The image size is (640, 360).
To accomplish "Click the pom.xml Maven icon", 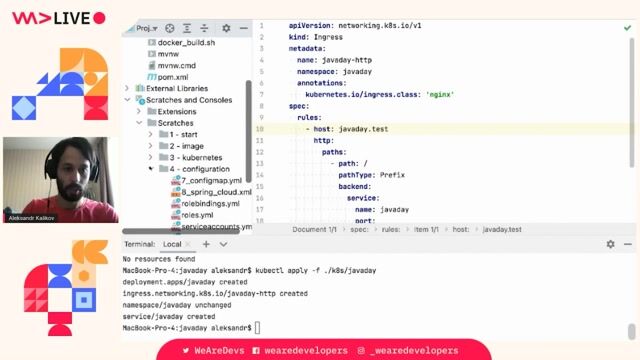I will tap(151, 77).
